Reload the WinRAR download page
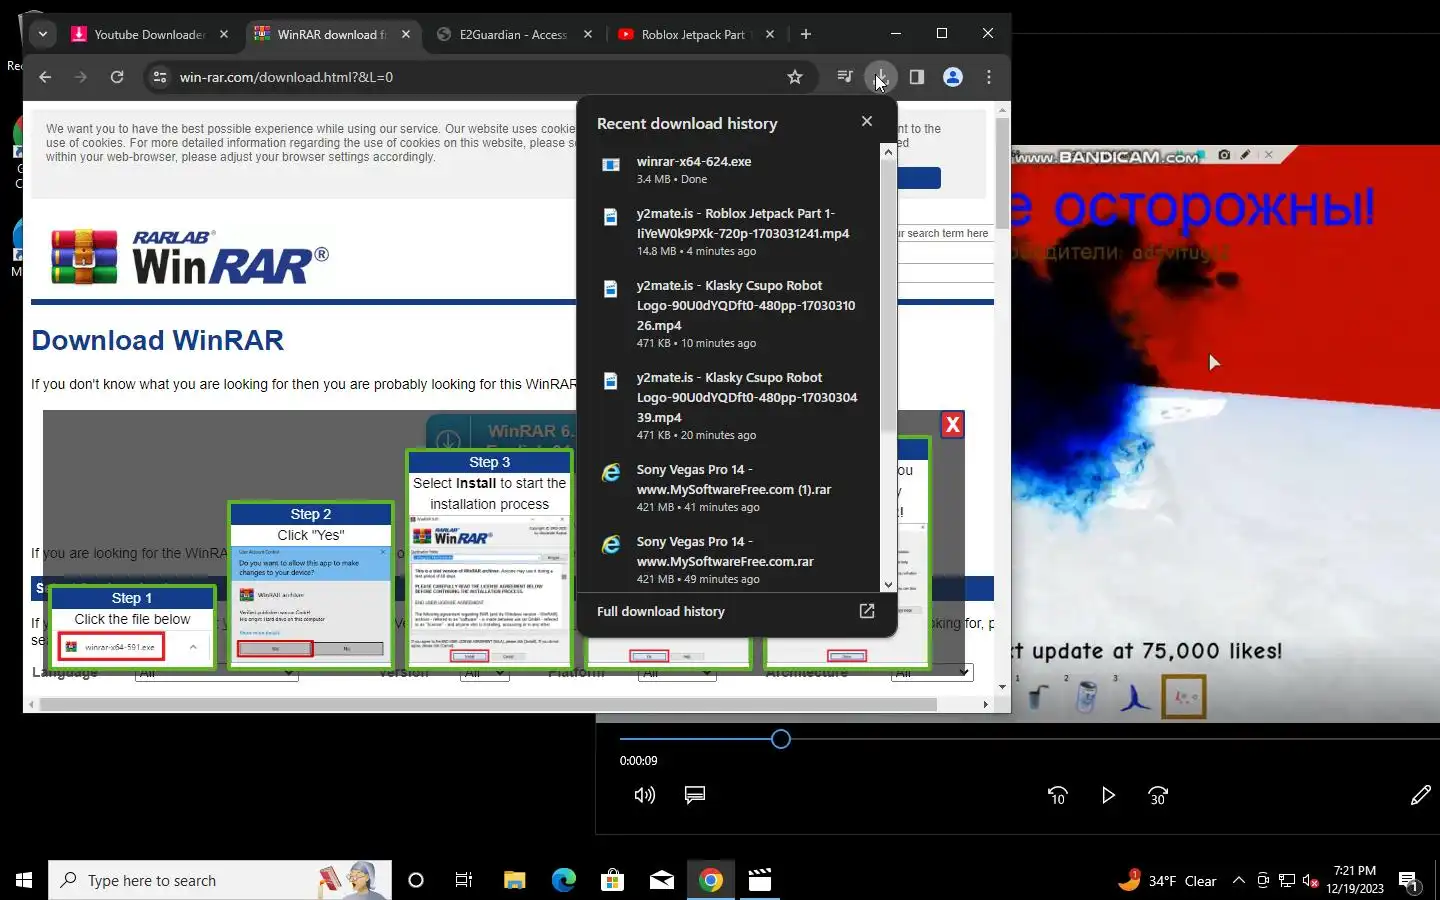Viewport: 1440px width, 900px height. [x=117, y=77]
